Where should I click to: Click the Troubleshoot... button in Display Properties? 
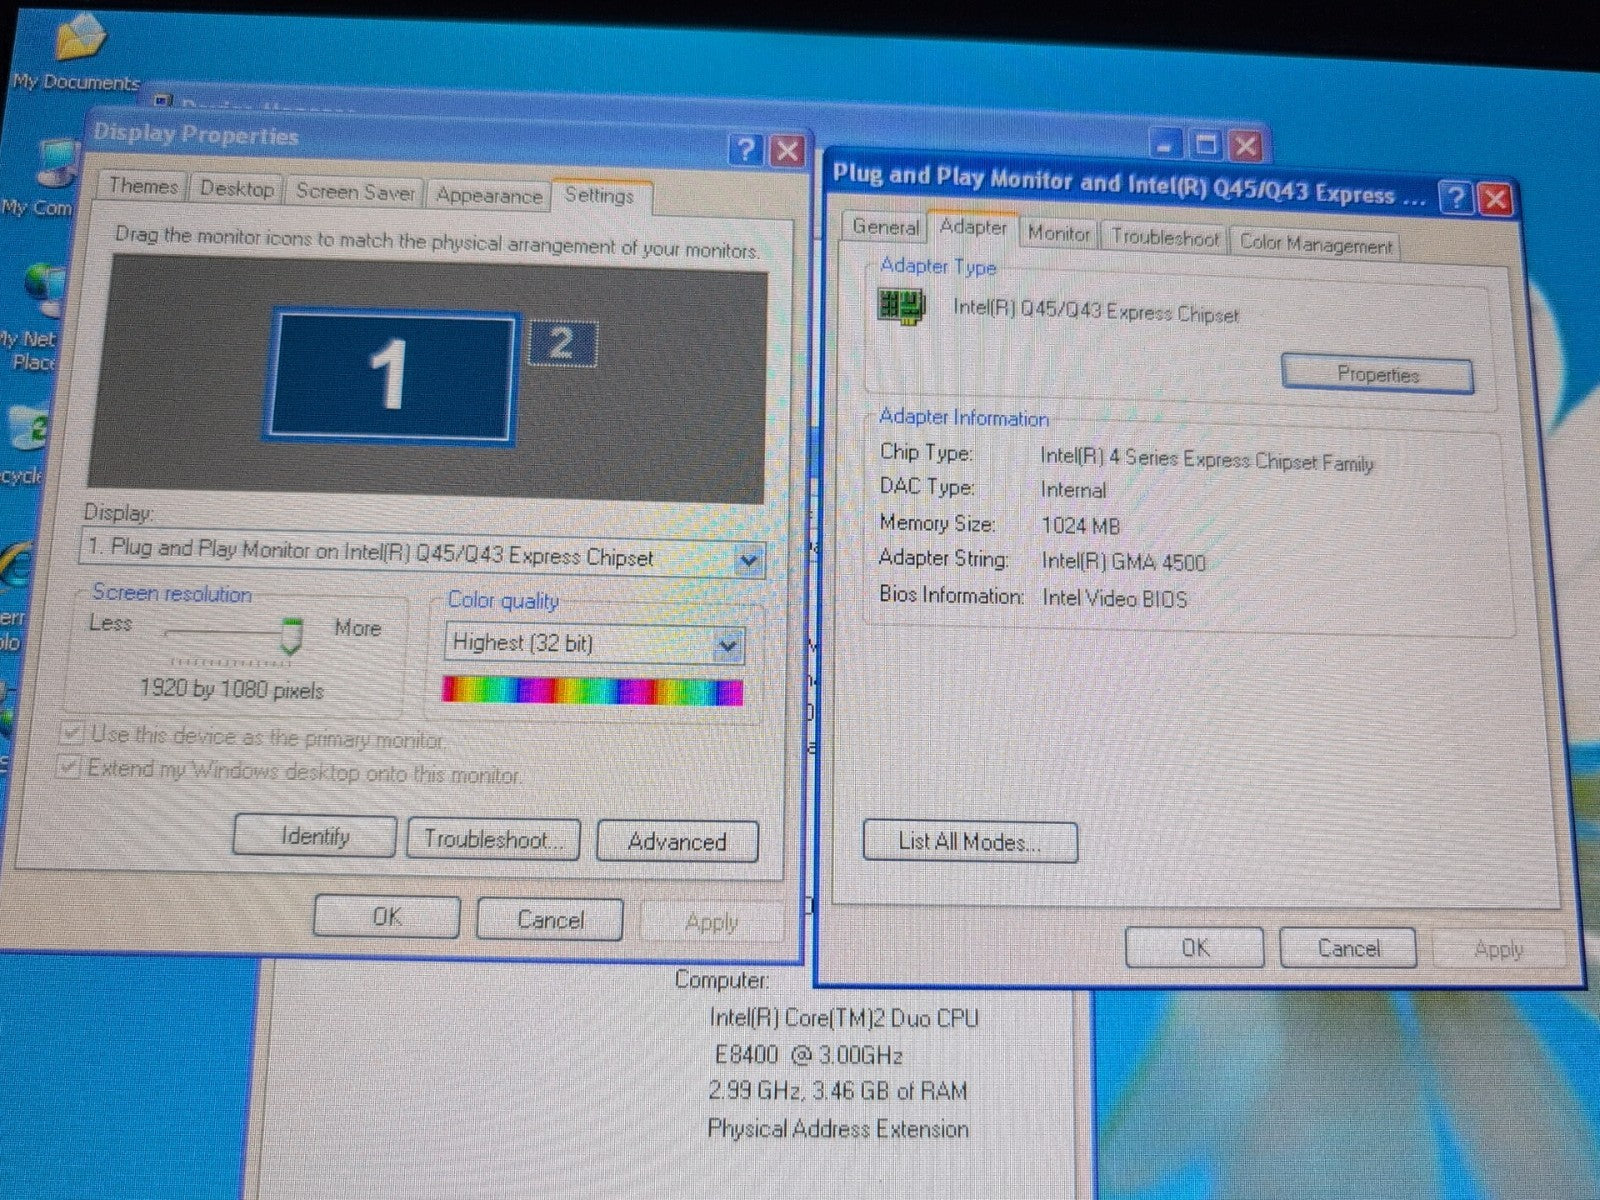point(494,839)
